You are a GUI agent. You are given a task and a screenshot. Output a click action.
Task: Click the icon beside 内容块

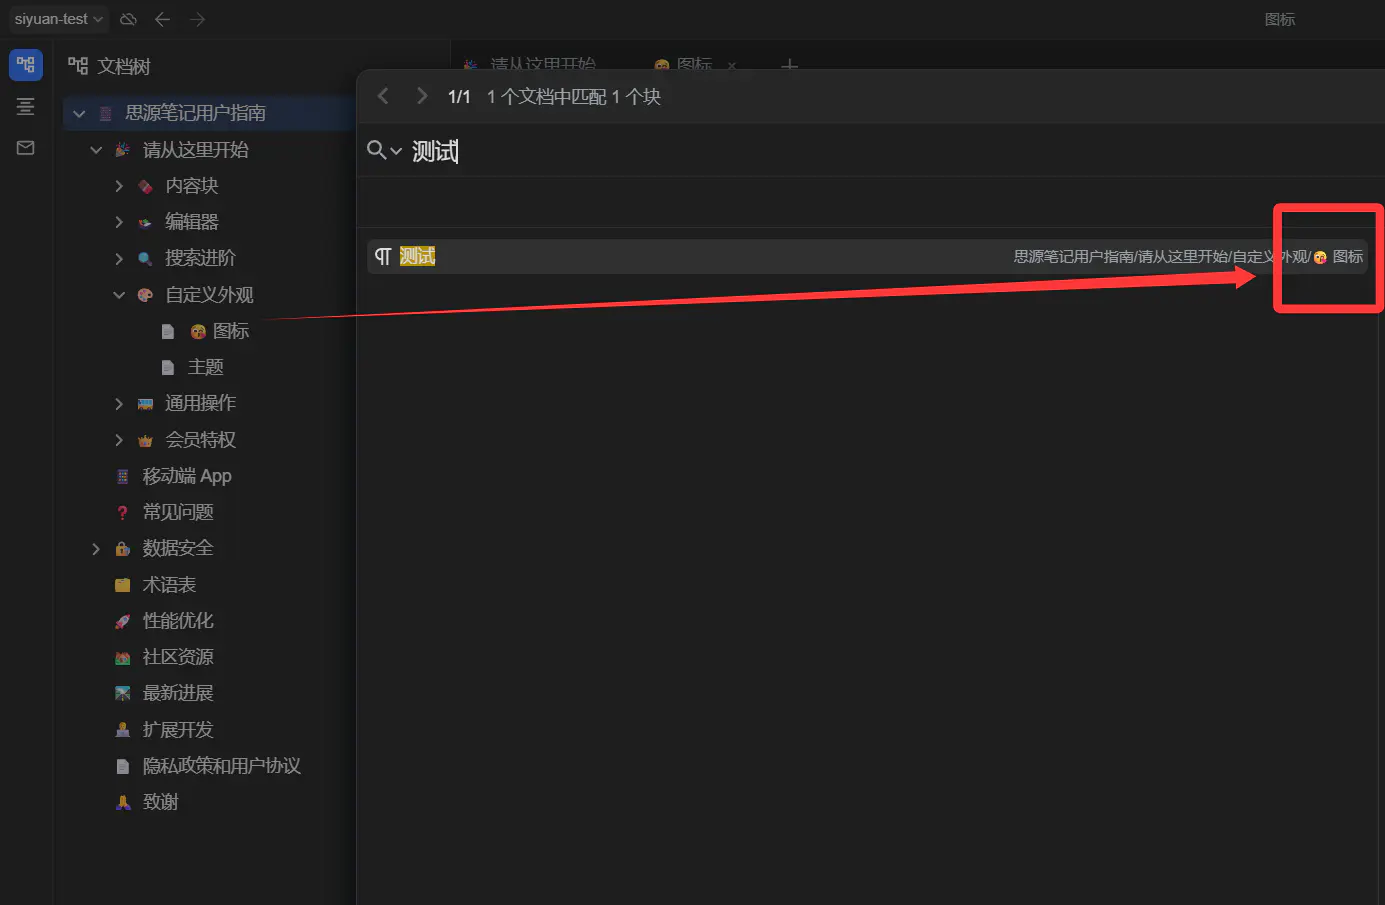[x=145, y=186]
